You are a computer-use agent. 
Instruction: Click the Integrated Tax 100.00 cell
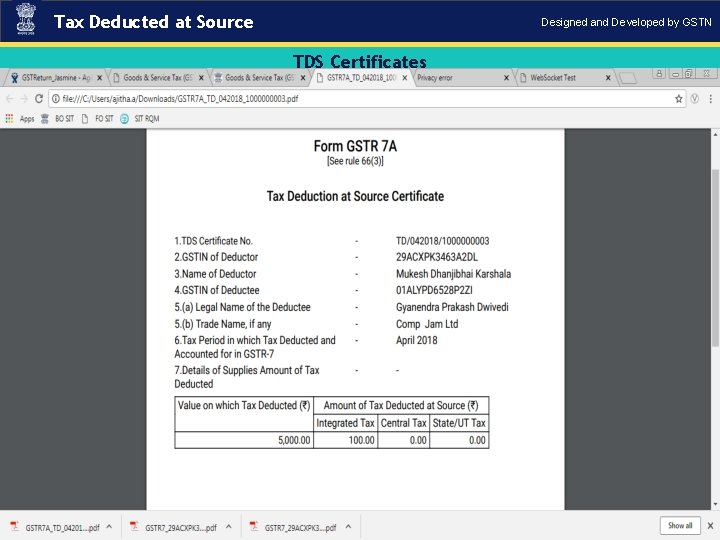tap(345, 440)
